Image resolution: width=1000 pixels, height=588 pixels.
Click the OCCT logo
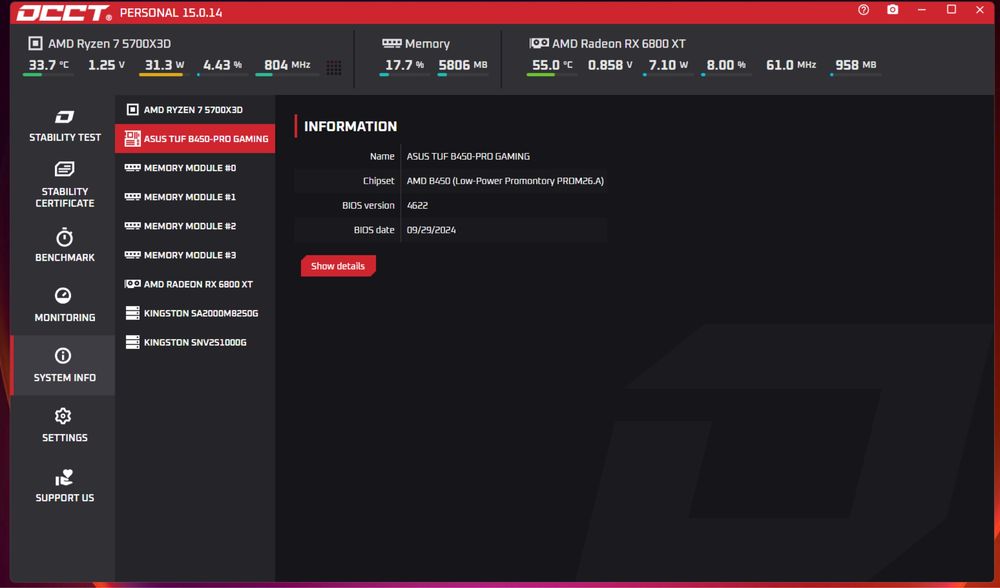pyautogui.click(x=64, y=13)
